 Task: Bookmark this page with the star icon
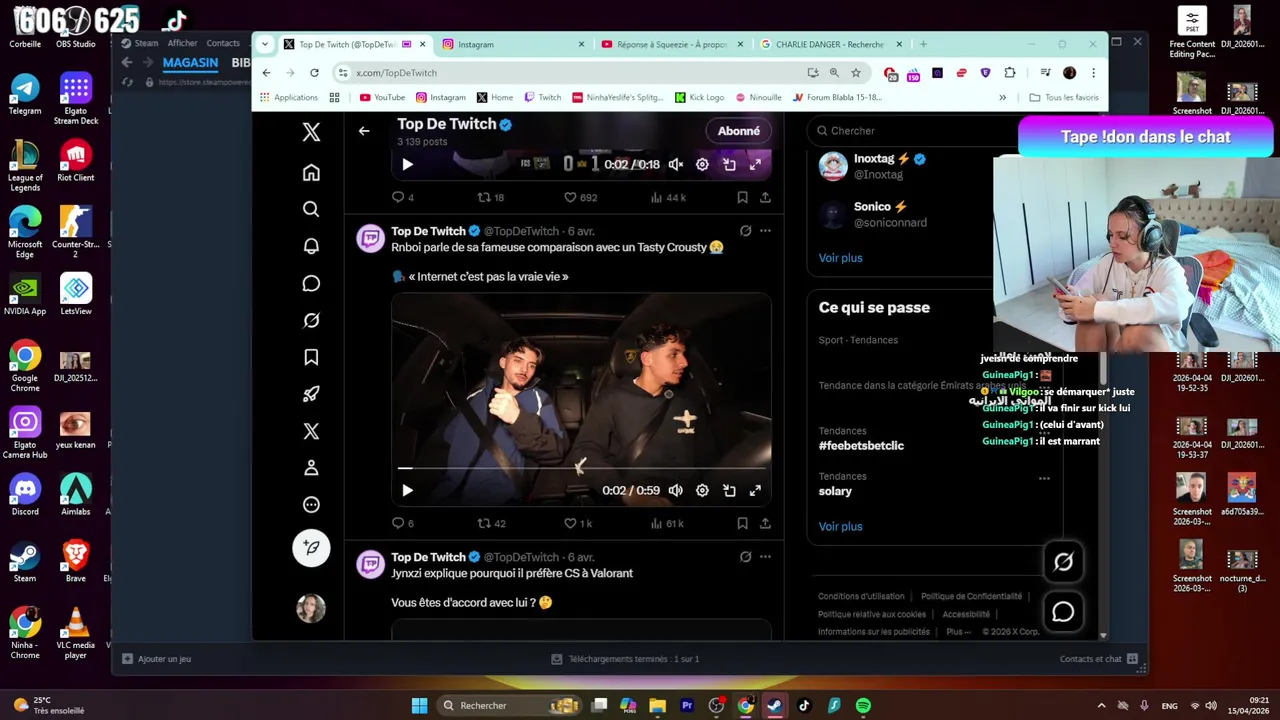856,73
